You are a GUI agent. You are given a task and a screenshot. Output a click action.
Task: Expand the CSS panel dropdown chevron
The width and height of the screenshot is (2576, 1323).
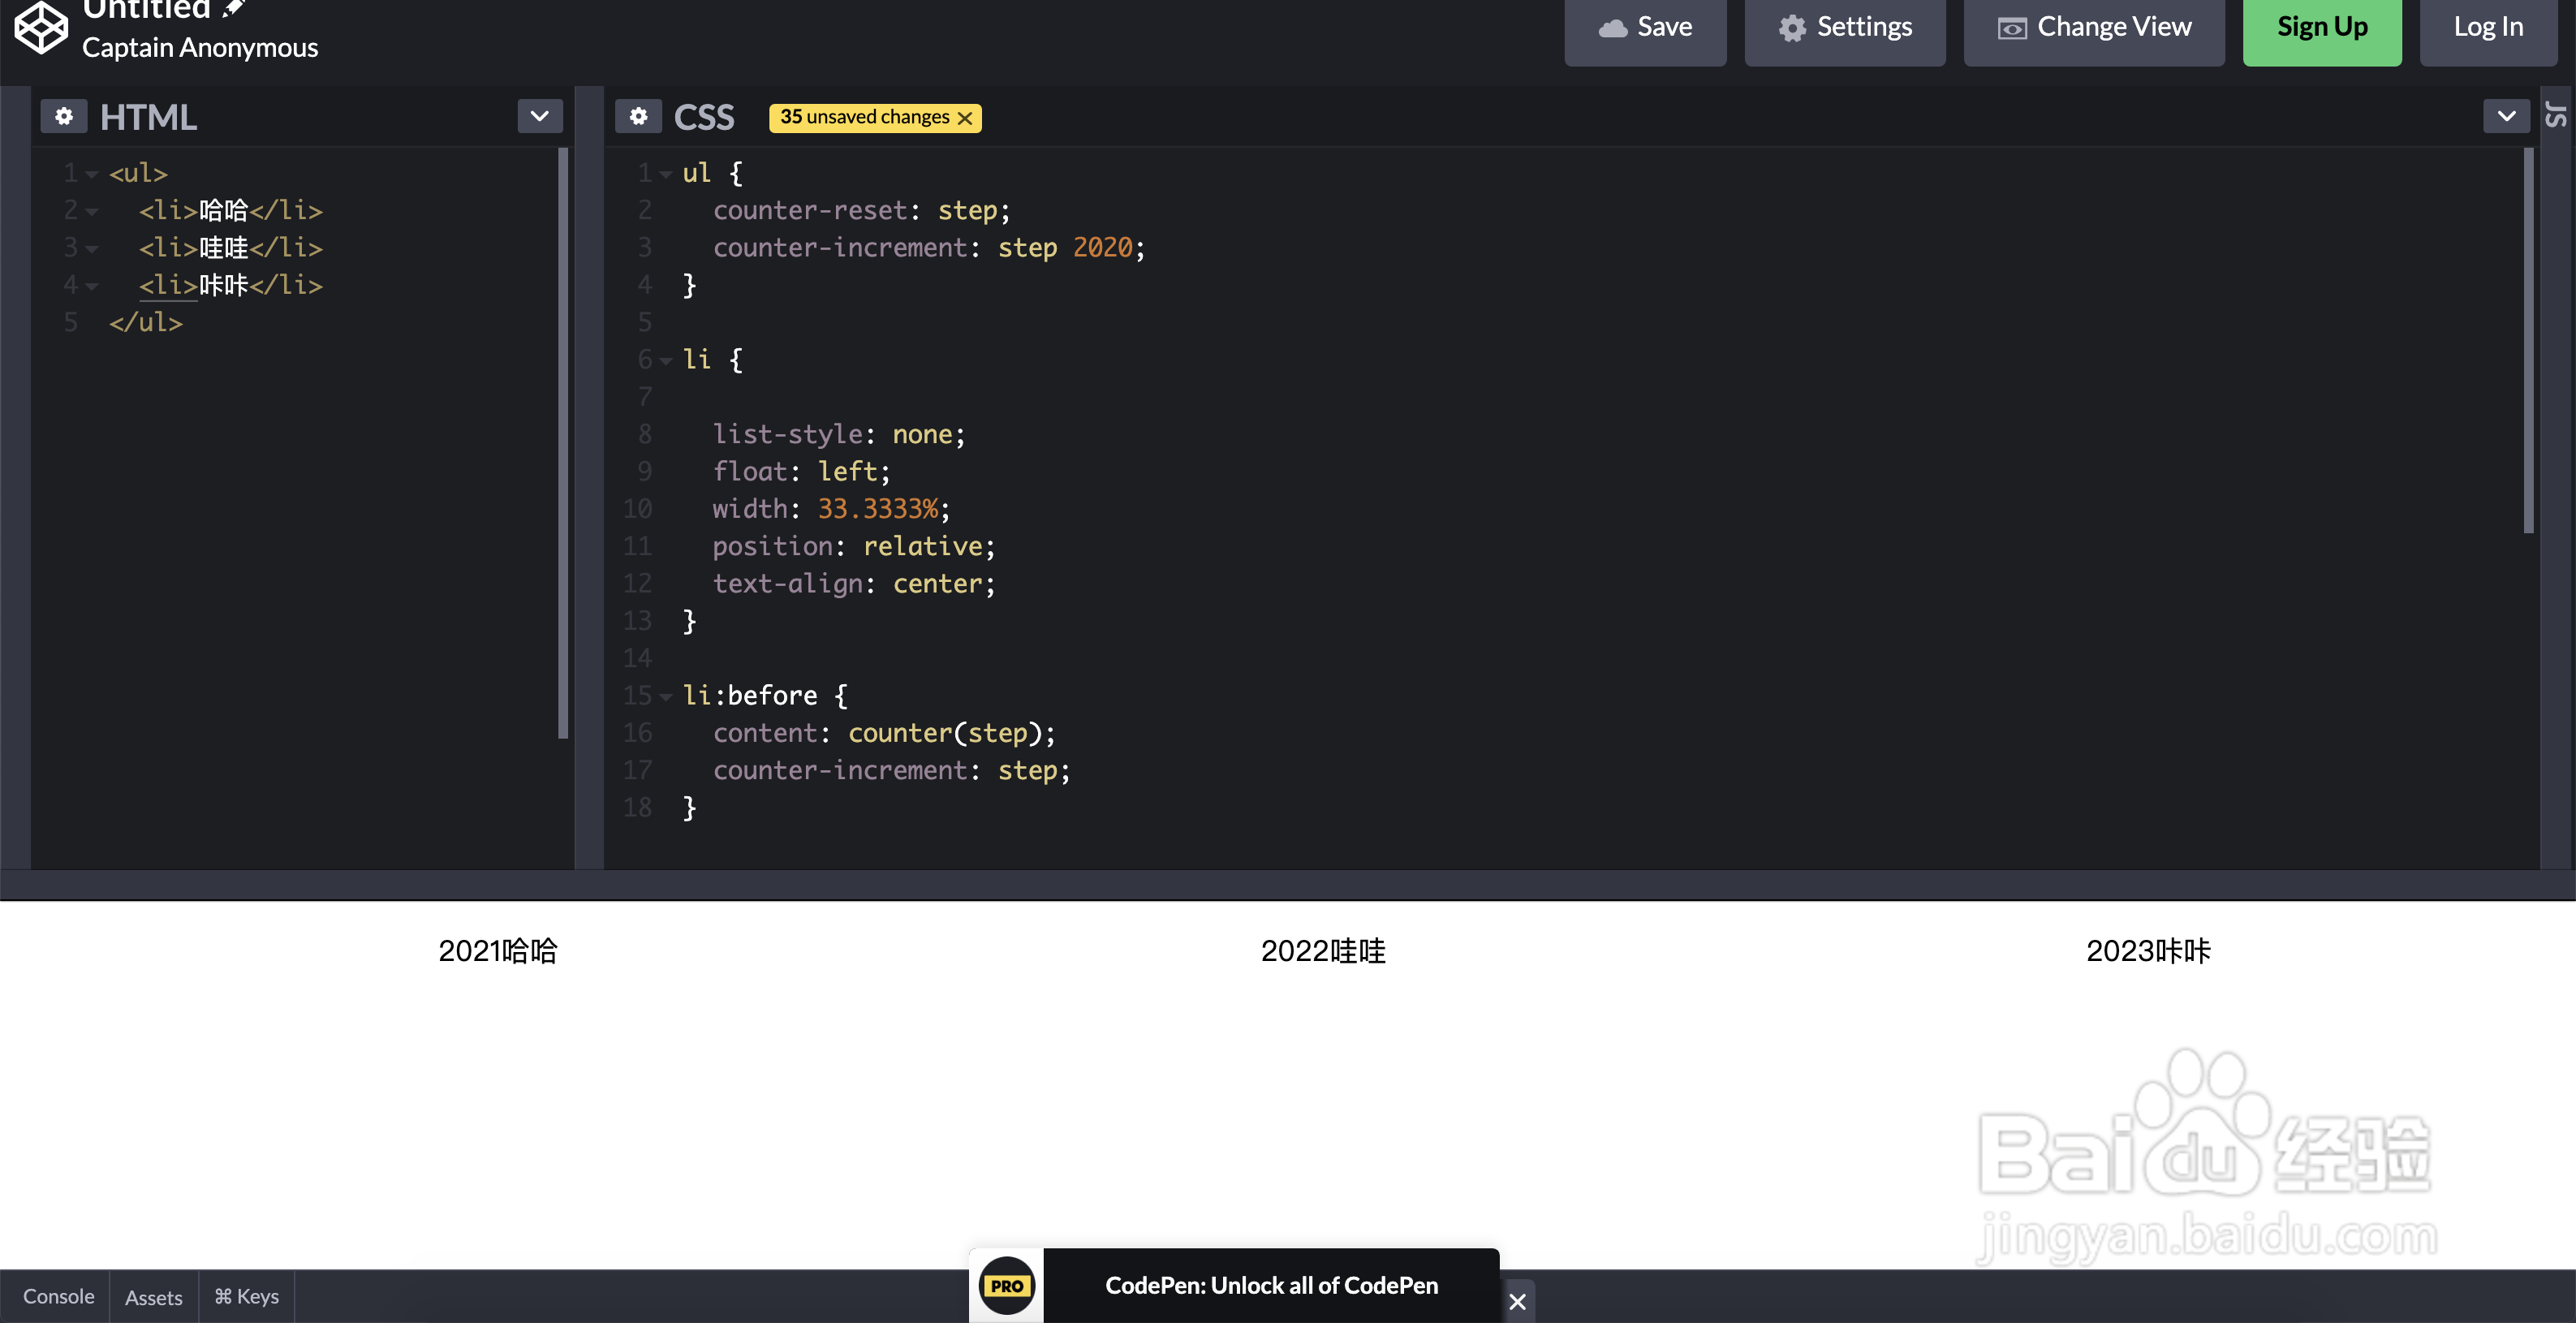coord(2506,116)
